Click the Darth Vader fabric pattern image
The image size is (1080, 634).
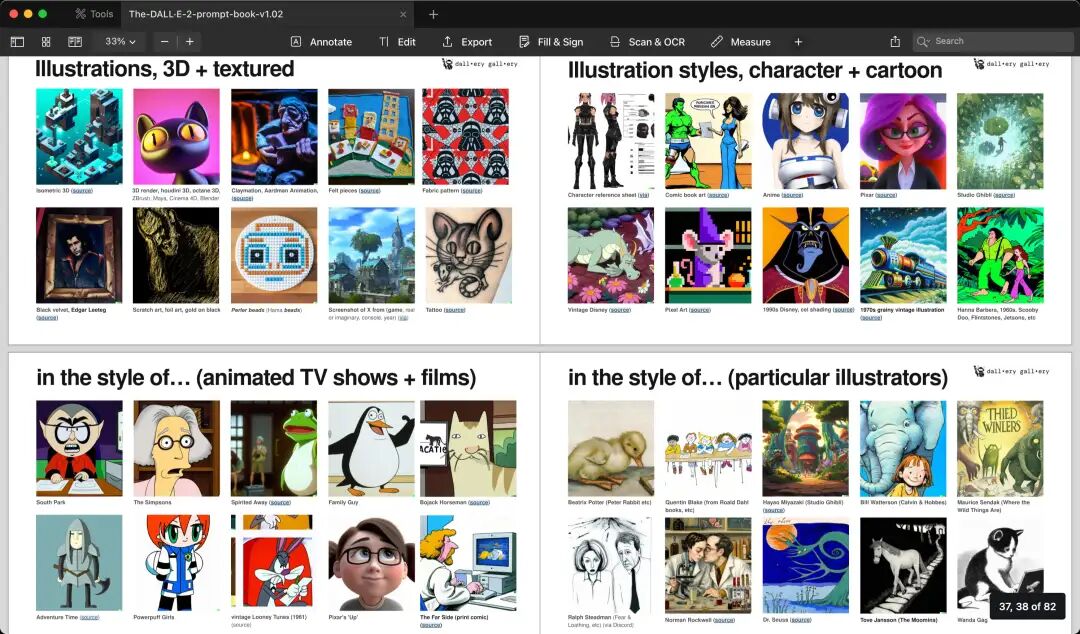(466, 136)
